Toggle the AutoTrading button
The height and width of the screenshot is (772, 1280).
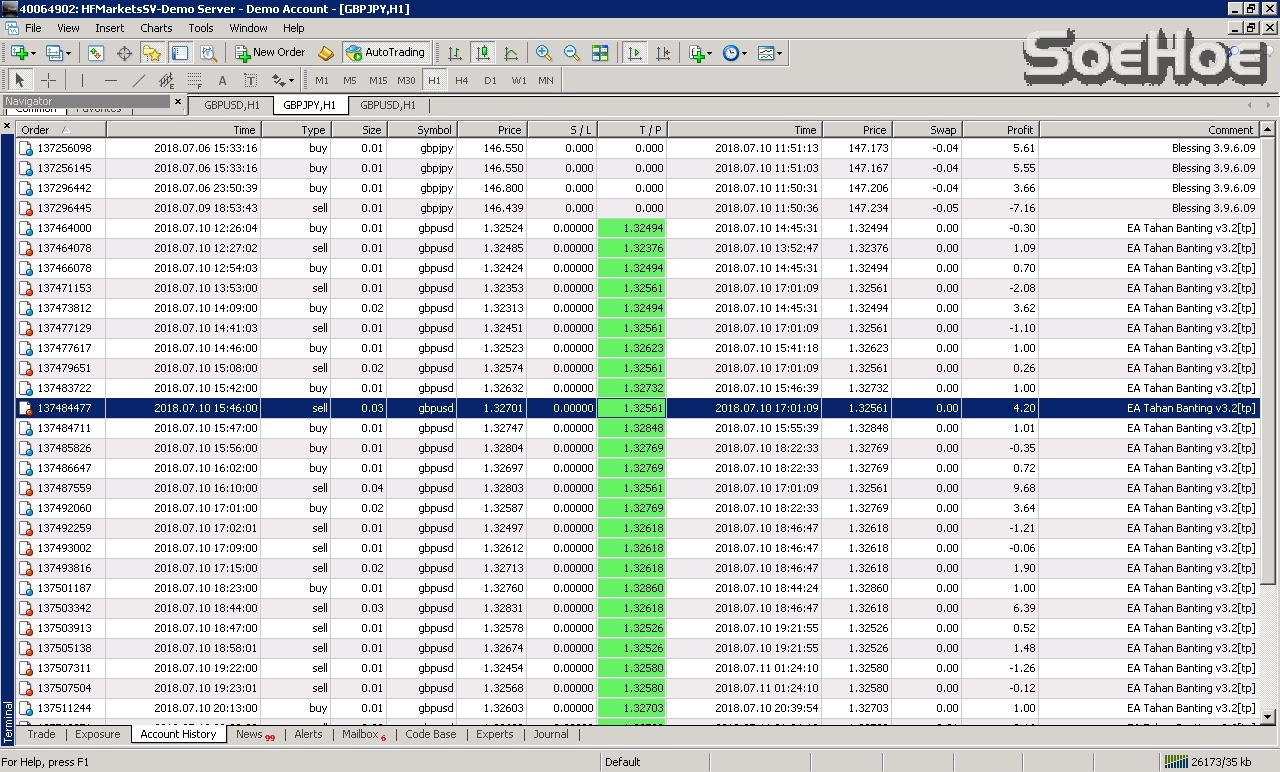(x=385, y=53)
